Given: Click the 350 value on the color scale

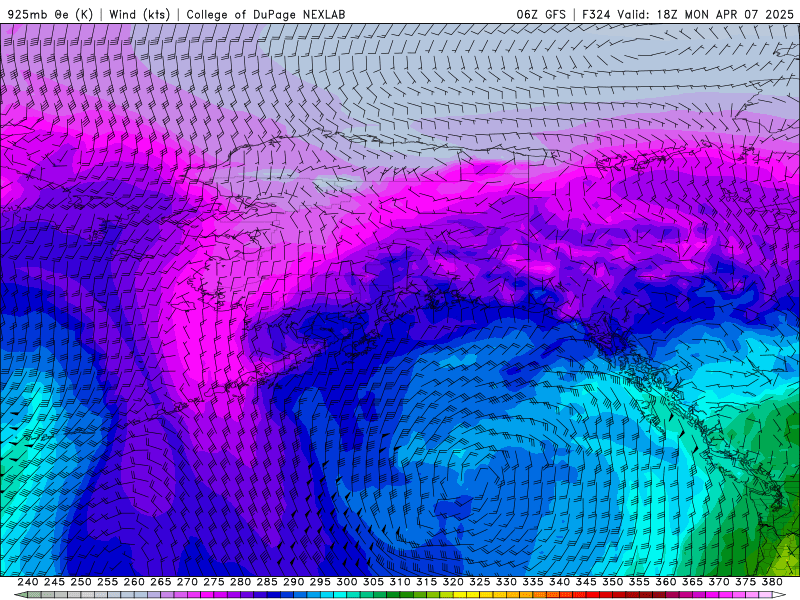Looking at the screenshot, I should pos(613,582).
